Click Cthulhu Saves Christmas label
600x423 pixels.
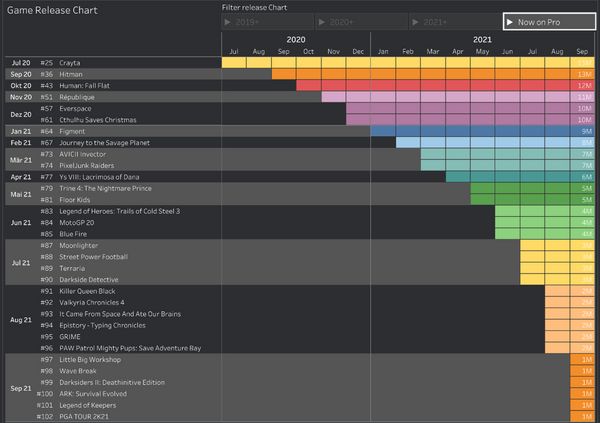pos(98,120)
